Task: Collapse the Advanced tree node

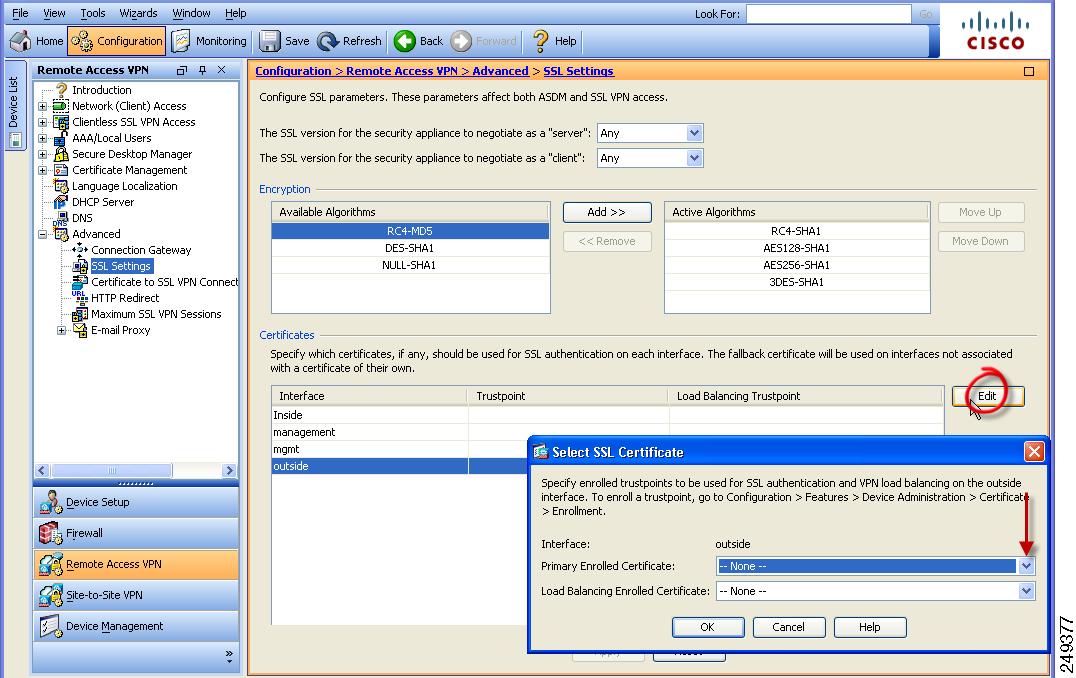Action: click(x=43, y=234)
